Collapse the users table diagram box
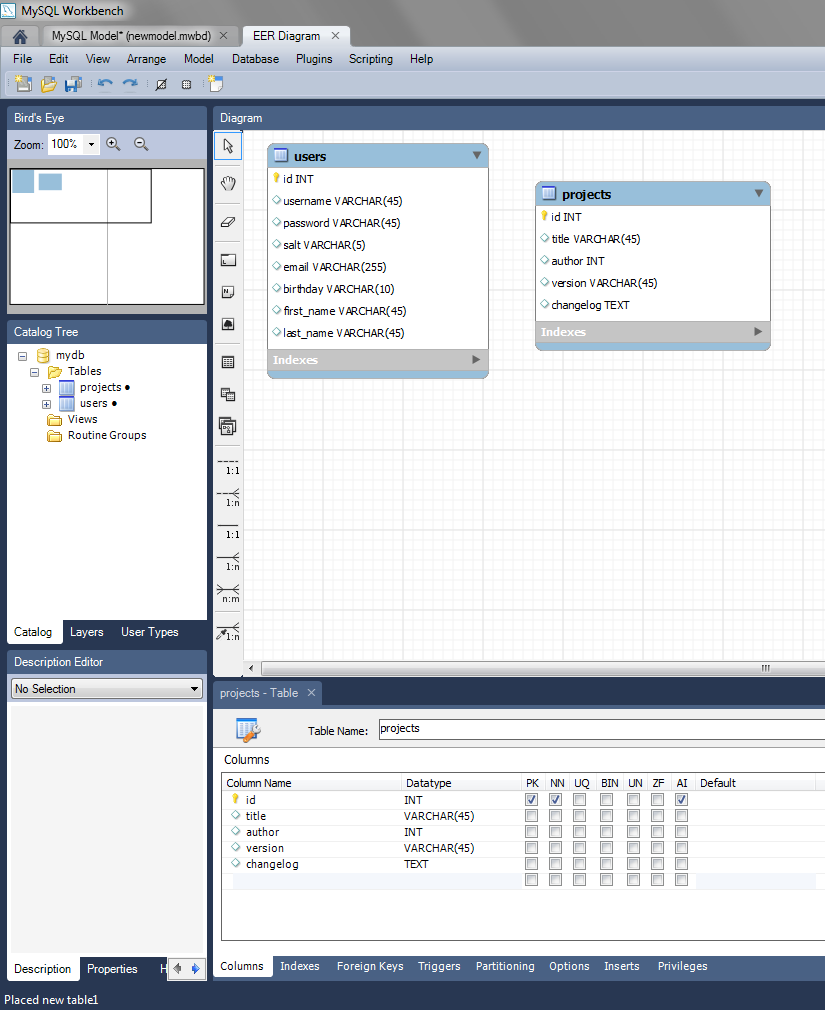The height and width of the screenshot is (1010, 825). pyautogui.click(x=477, y=155)
